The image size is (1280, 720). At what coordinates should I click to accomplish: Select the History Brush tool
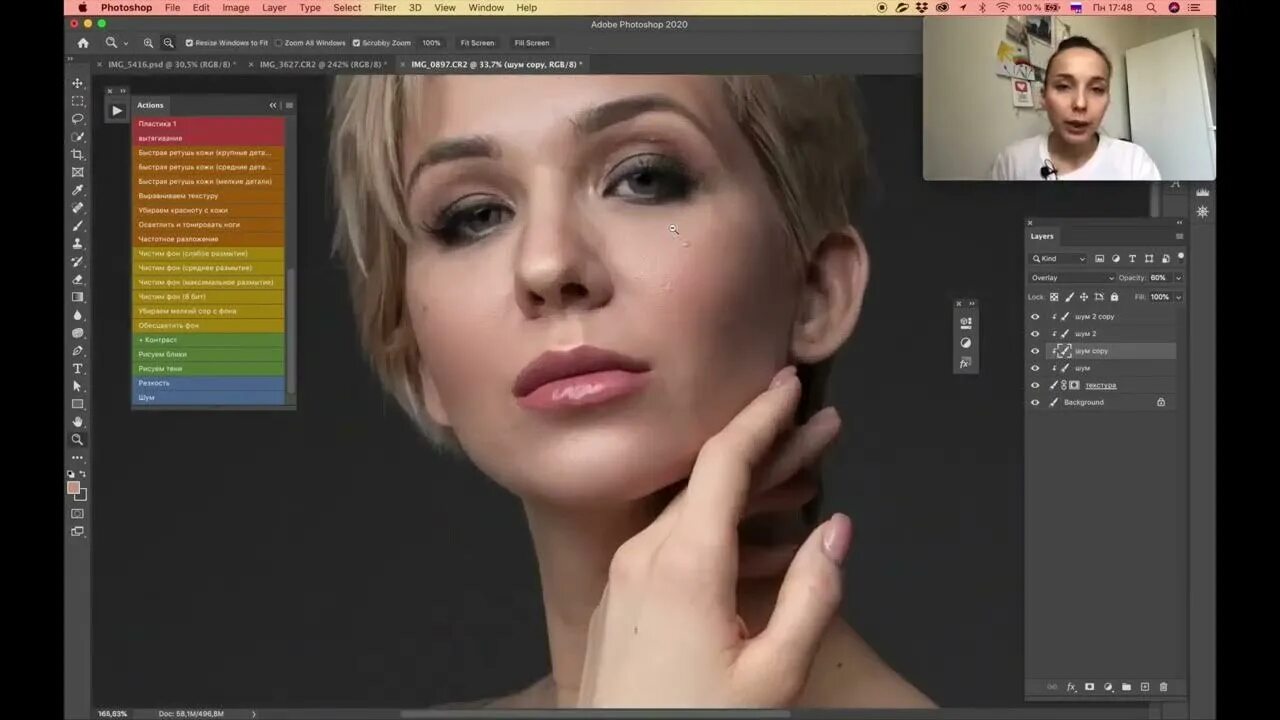click(x=77, y=262)
